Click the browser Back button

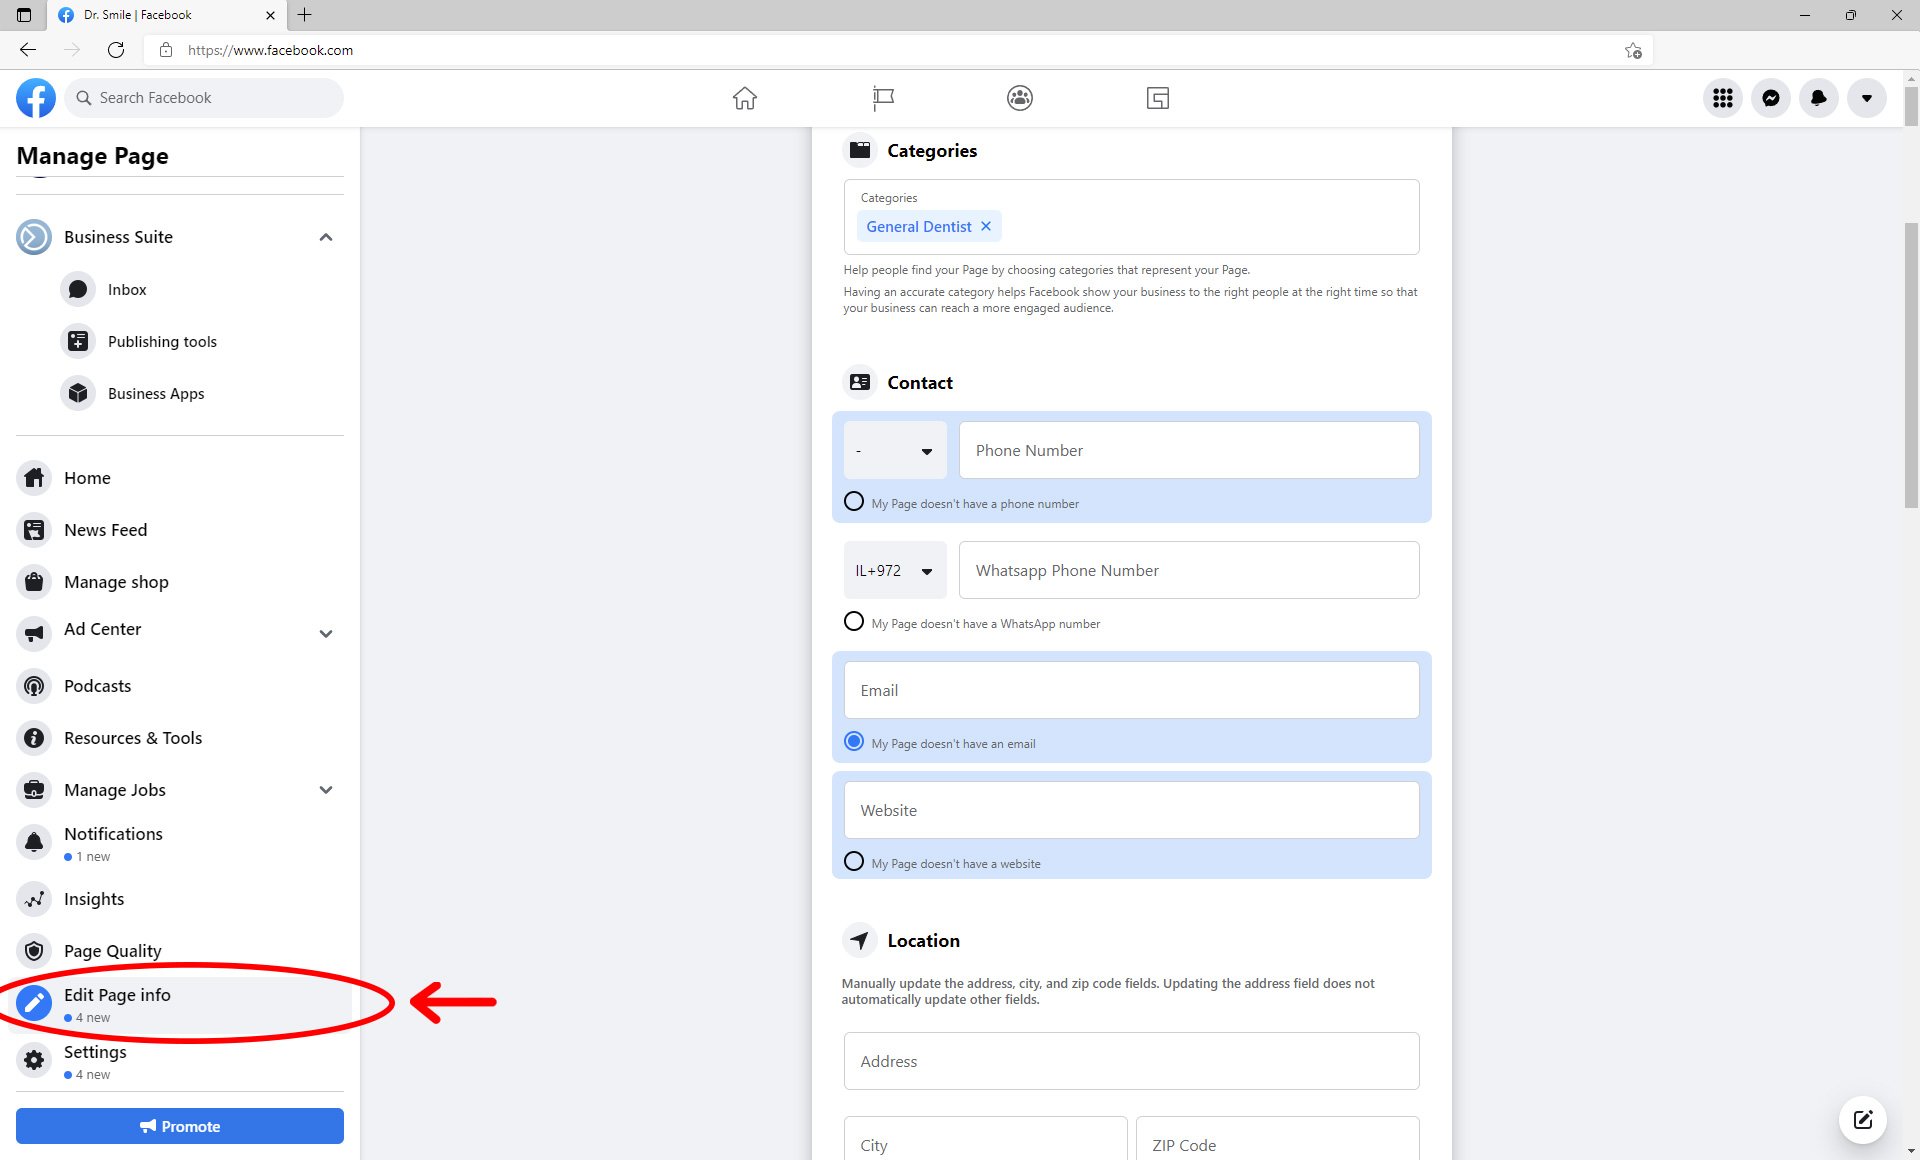point(28,50)
